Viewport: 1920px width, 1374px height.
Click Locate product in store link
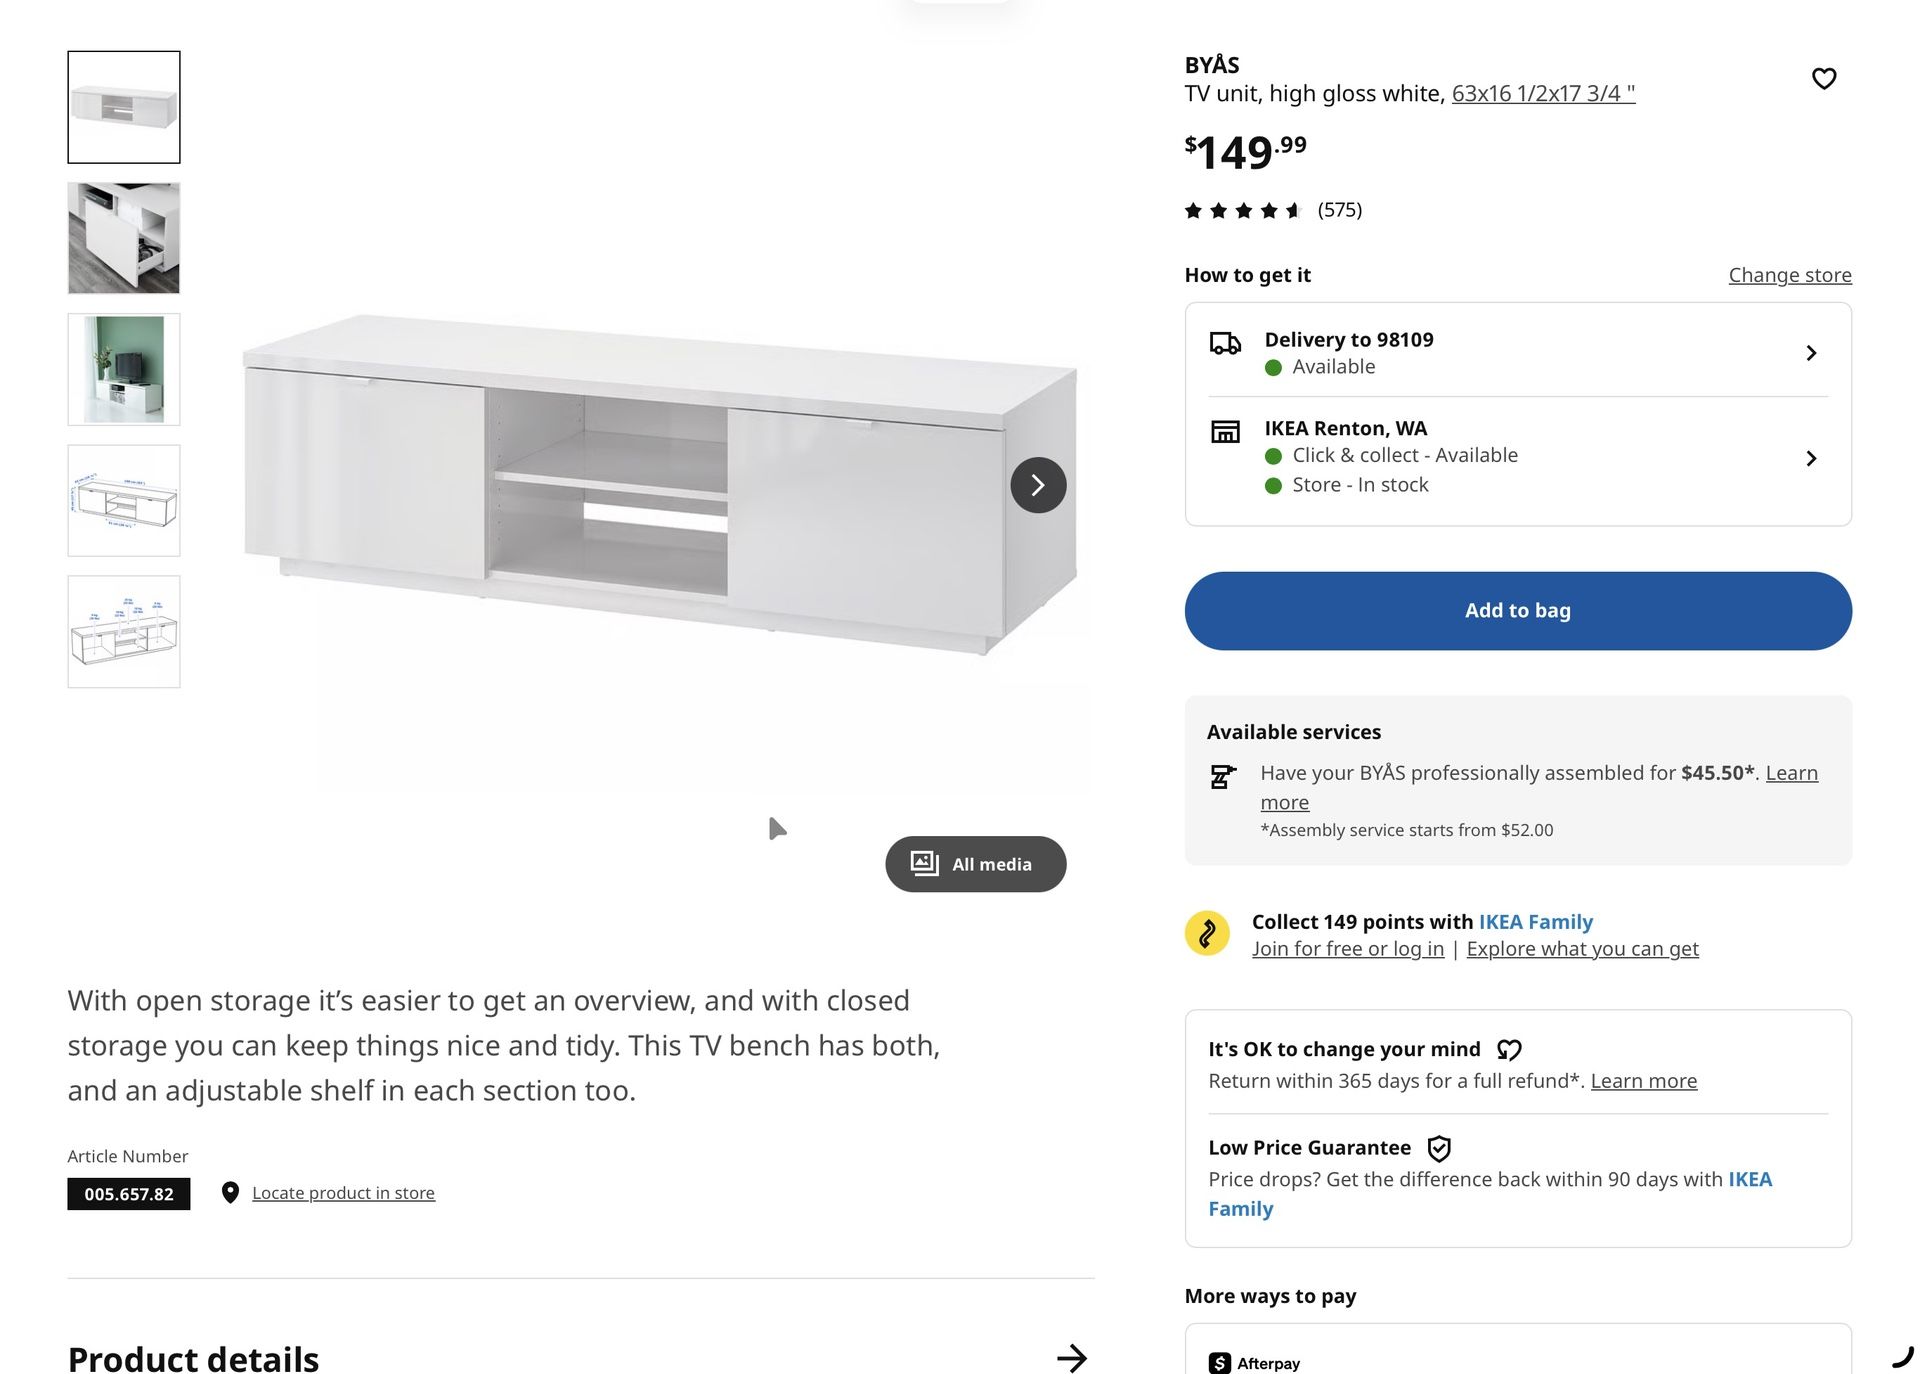tap(343, 1192)
